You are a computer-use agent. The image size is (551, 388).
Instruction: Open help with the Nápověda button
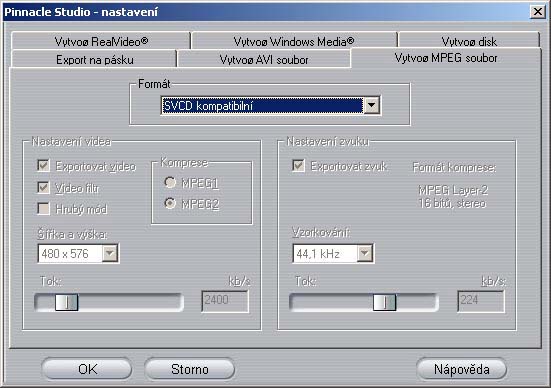click(461, 369)
